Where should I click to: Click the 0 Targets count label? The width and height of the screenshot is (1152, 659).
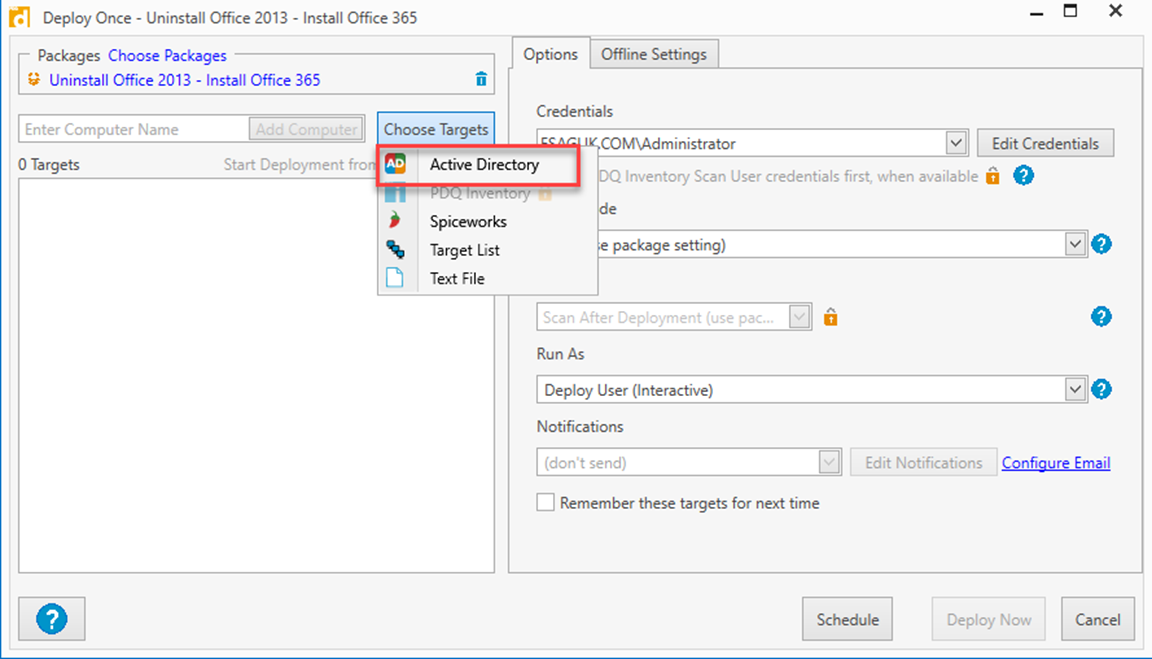48,165
